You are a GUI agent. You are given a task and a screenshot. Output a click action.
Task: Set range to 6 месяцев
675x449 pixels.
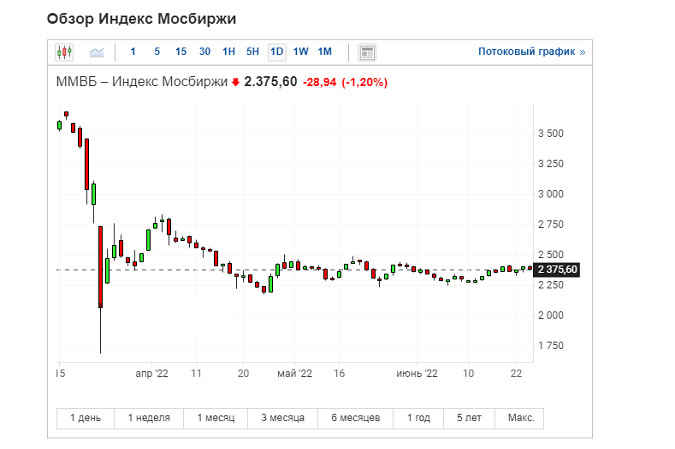point(356,418)
